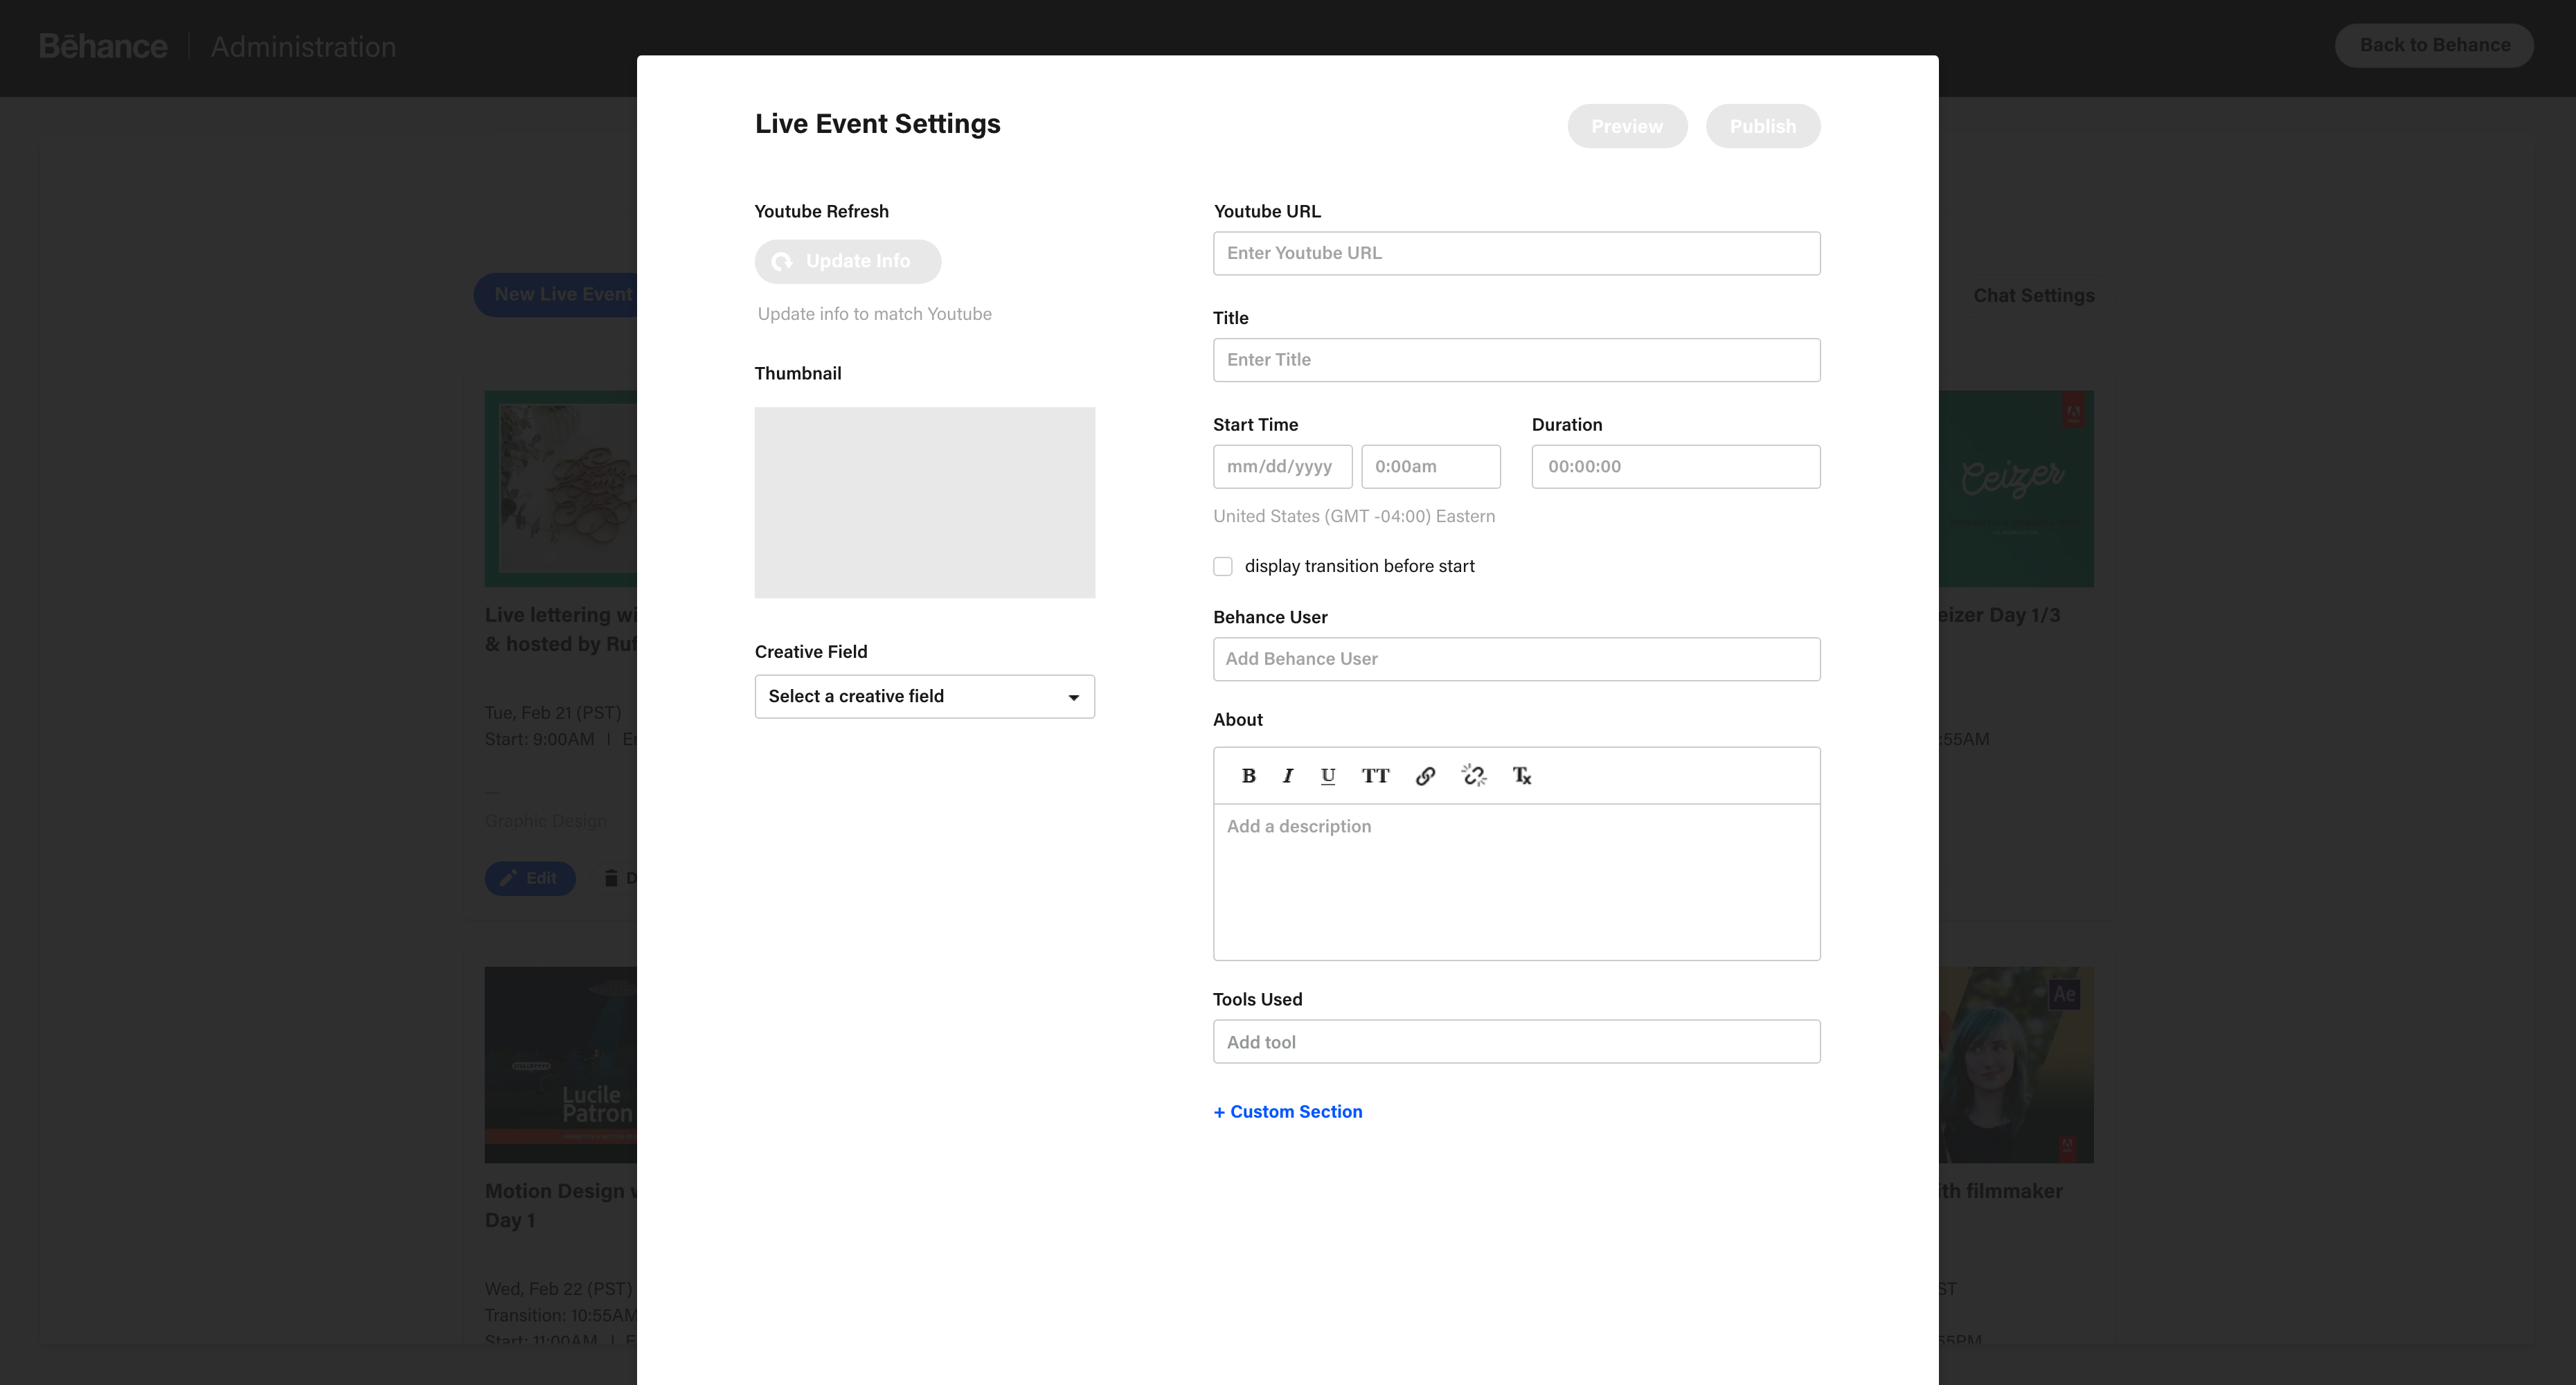
Task: Add a Custom Section link
Action: pyautogui.click(x=1288, y=1112)
